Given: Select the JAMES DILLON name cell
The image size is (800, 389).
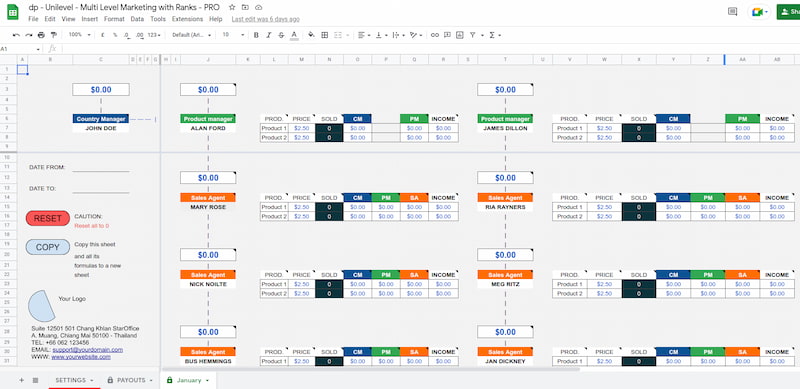Looking at the screenshot, I should (506, 128).
